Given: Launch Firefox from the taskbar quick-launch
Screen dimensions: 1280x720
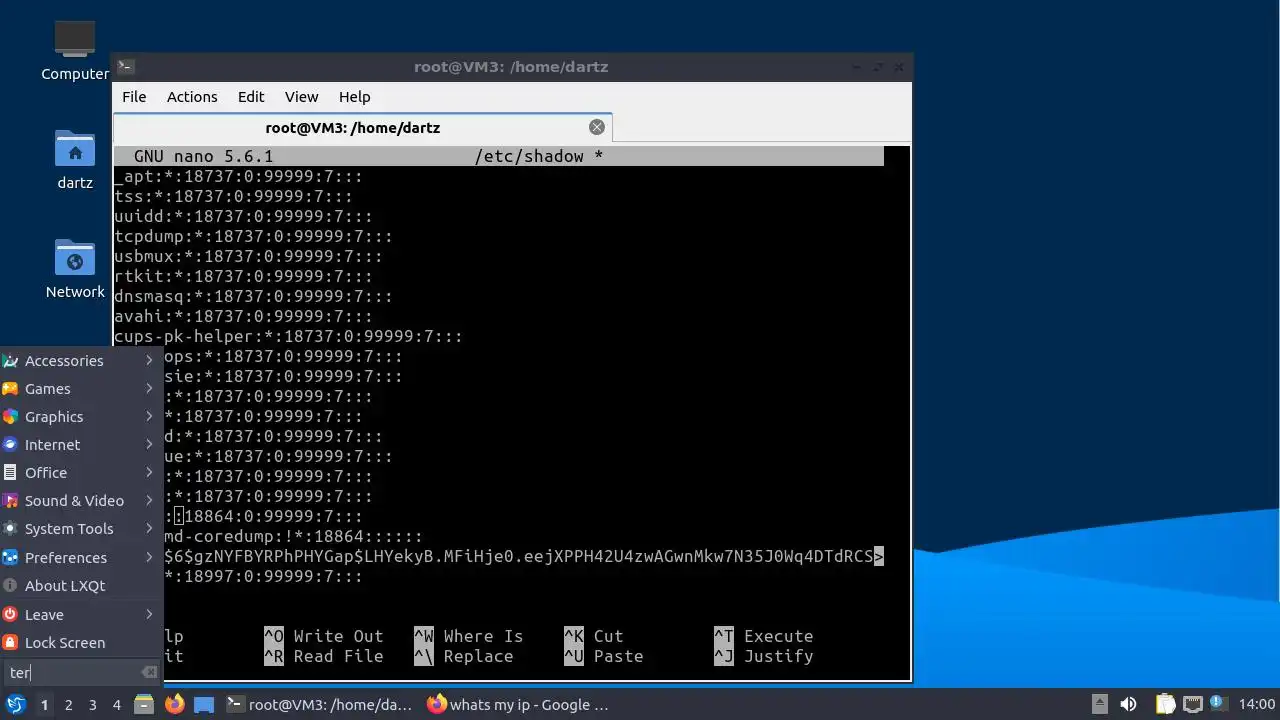Looking at the screenshot, I should (x=174, y=704).
